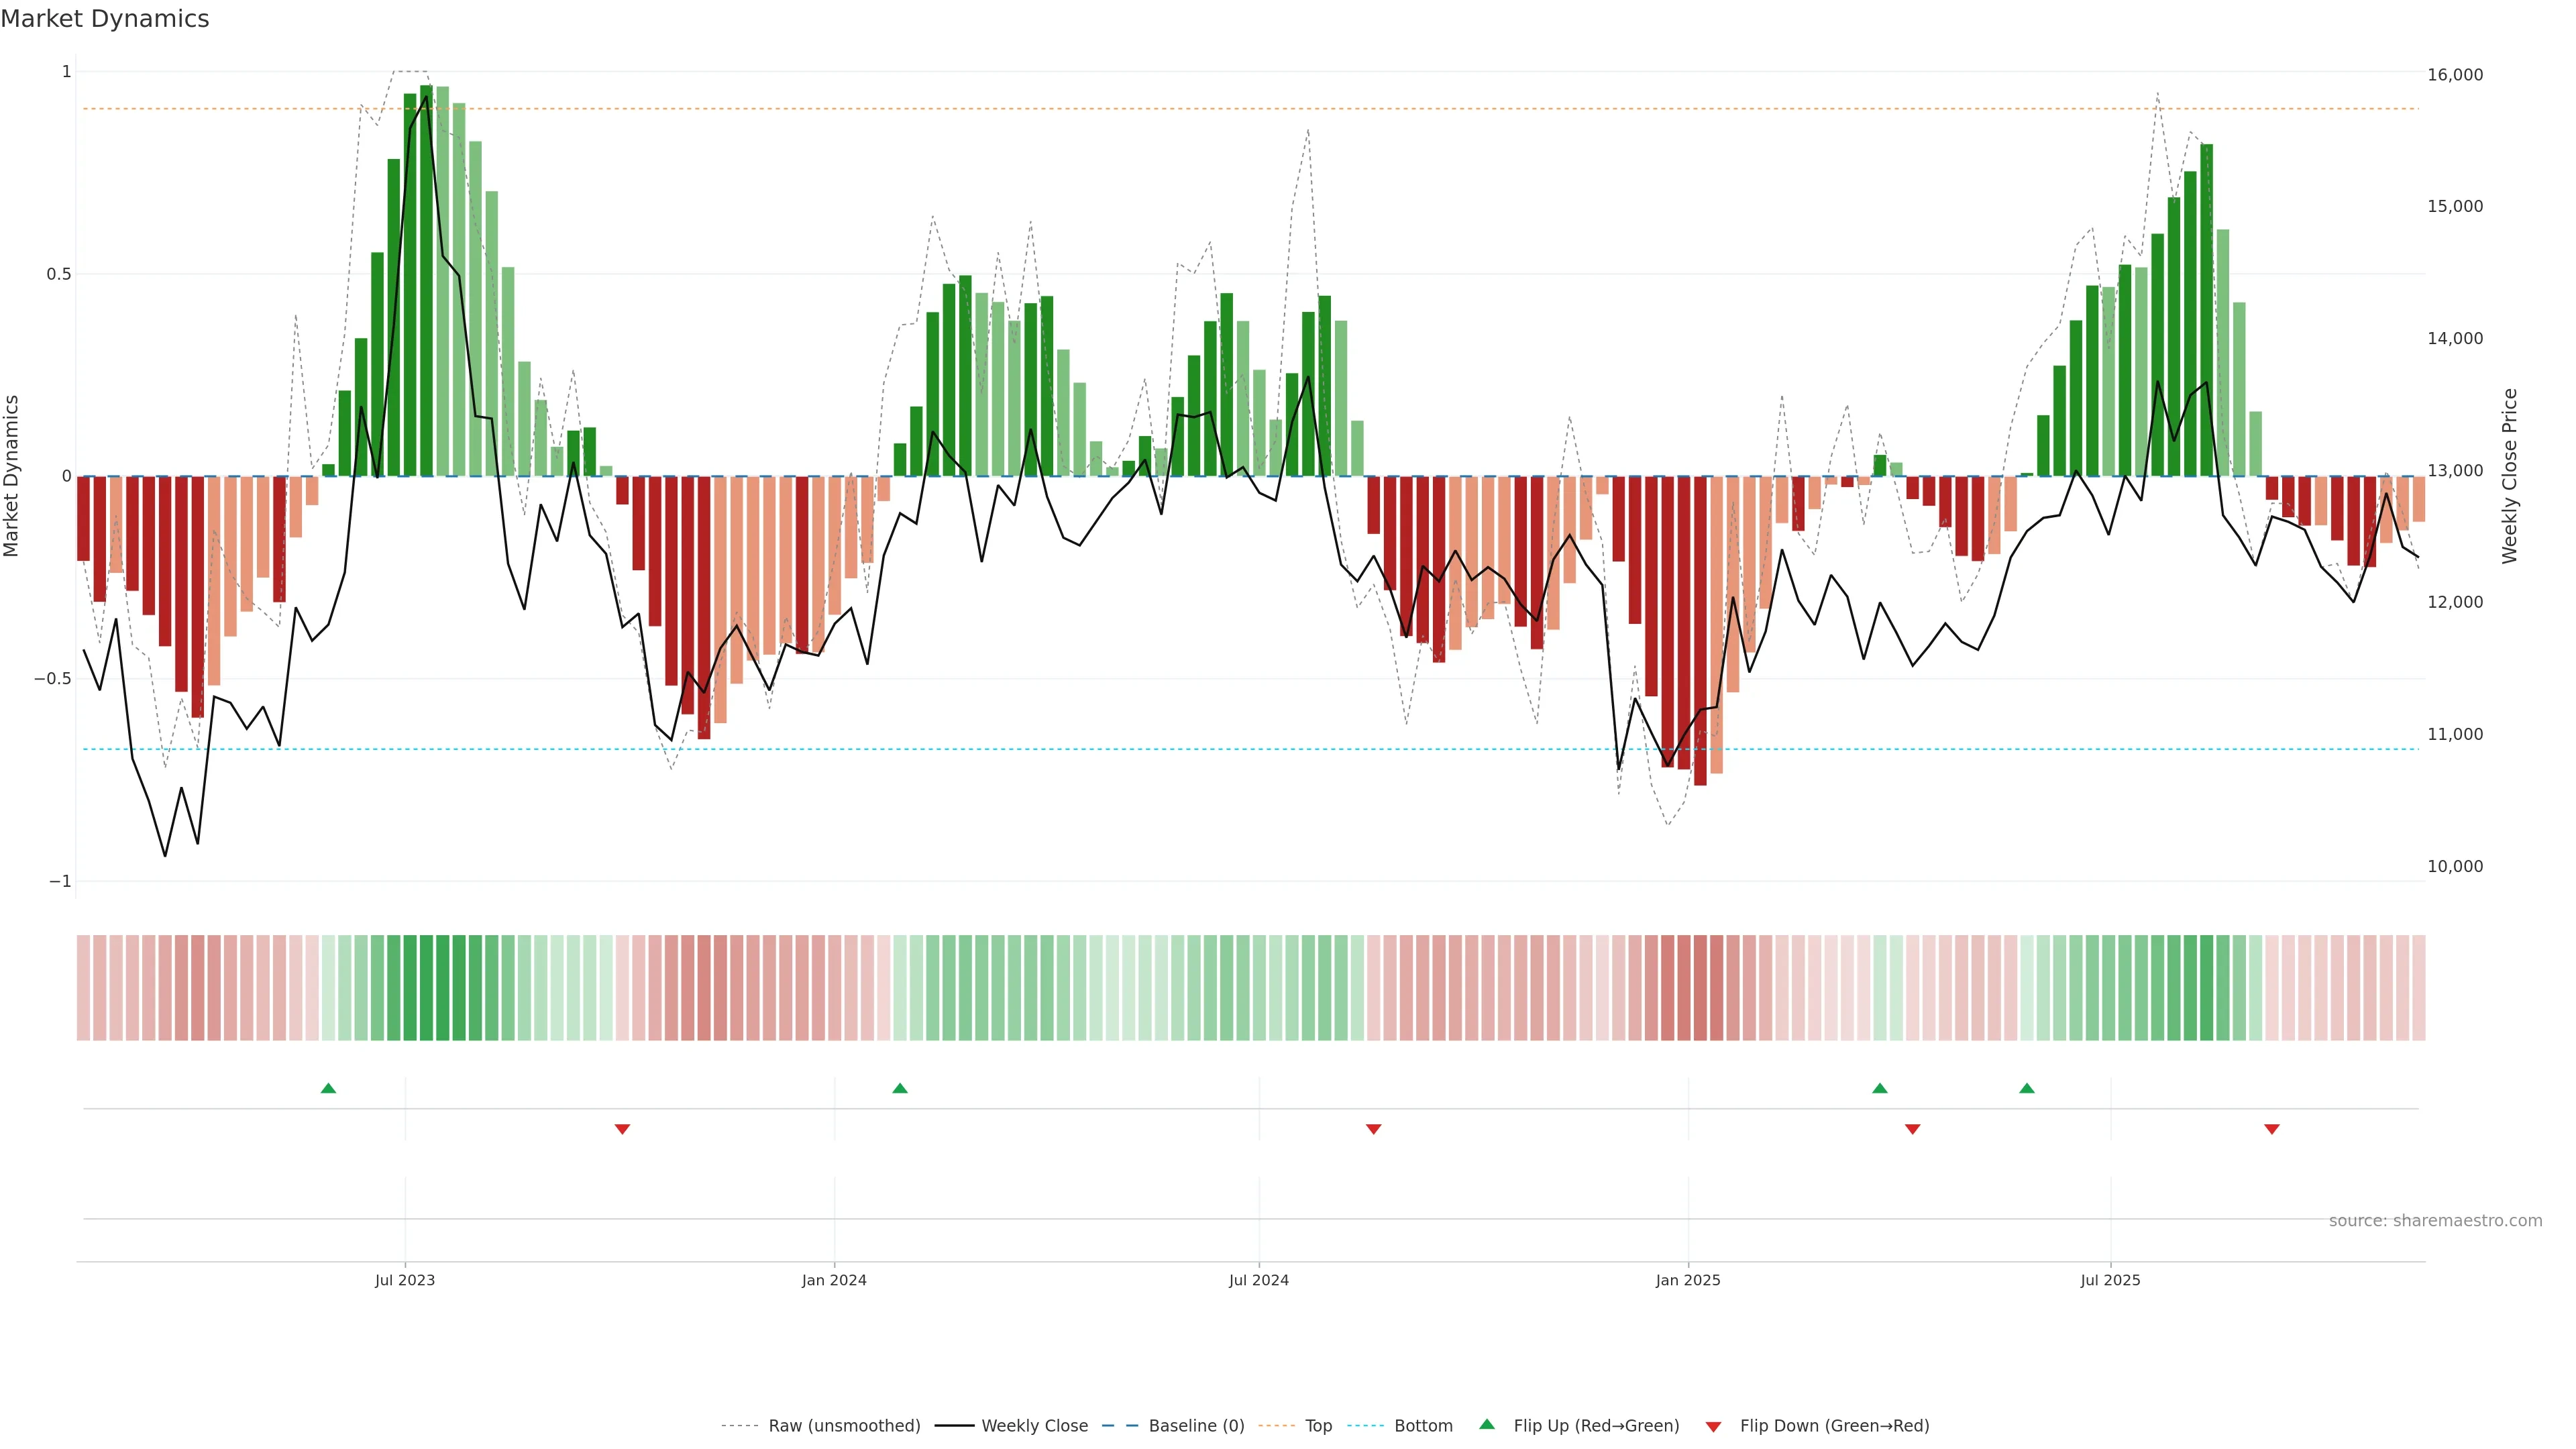Click the first green flip-up marker before Jul 2023
This screenshot has width=2576, height=1449.
328,1088
